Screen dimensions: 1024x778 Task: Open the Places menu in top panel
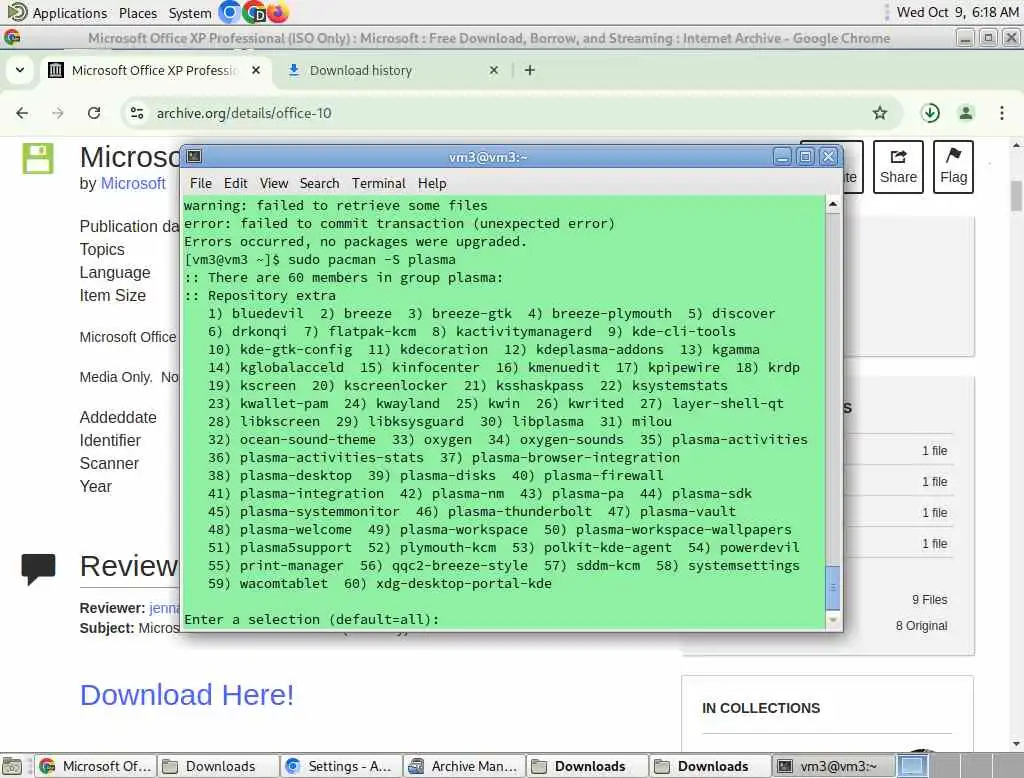point(138,13)
